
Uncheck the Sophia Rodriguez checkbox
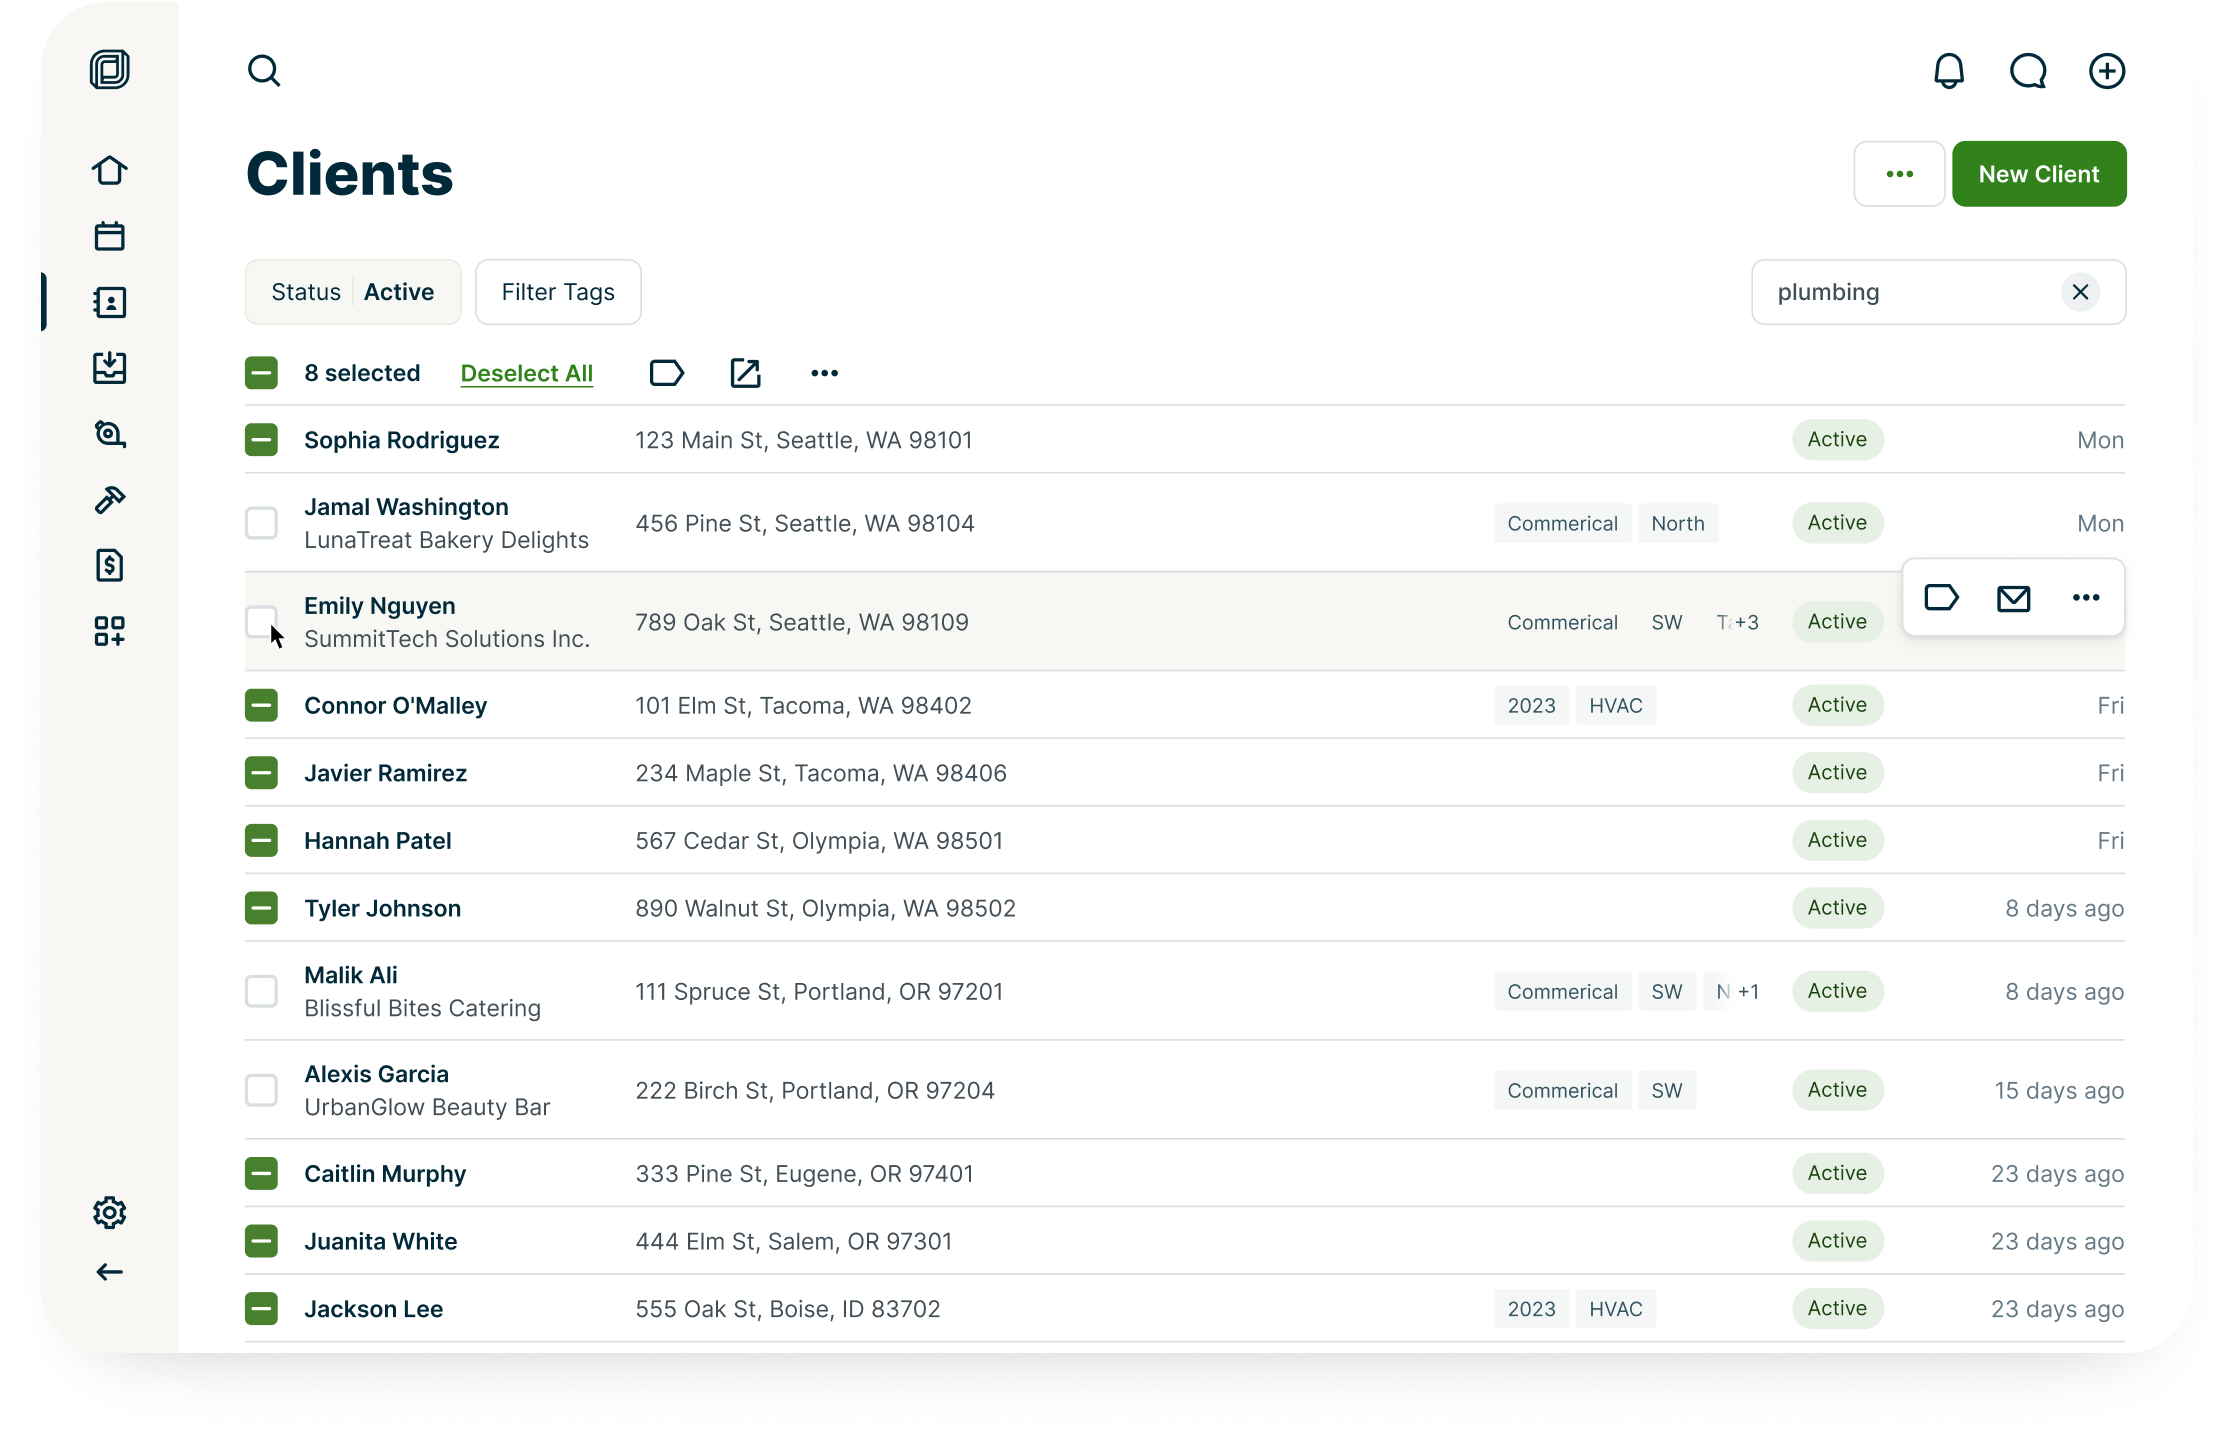pos(261,440)
